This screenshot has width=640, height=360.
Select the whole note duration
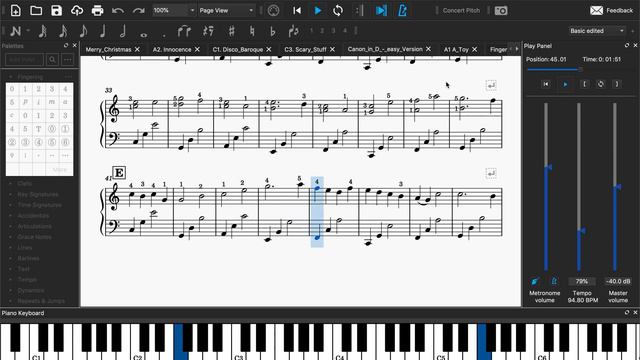(x=143, y=35)
